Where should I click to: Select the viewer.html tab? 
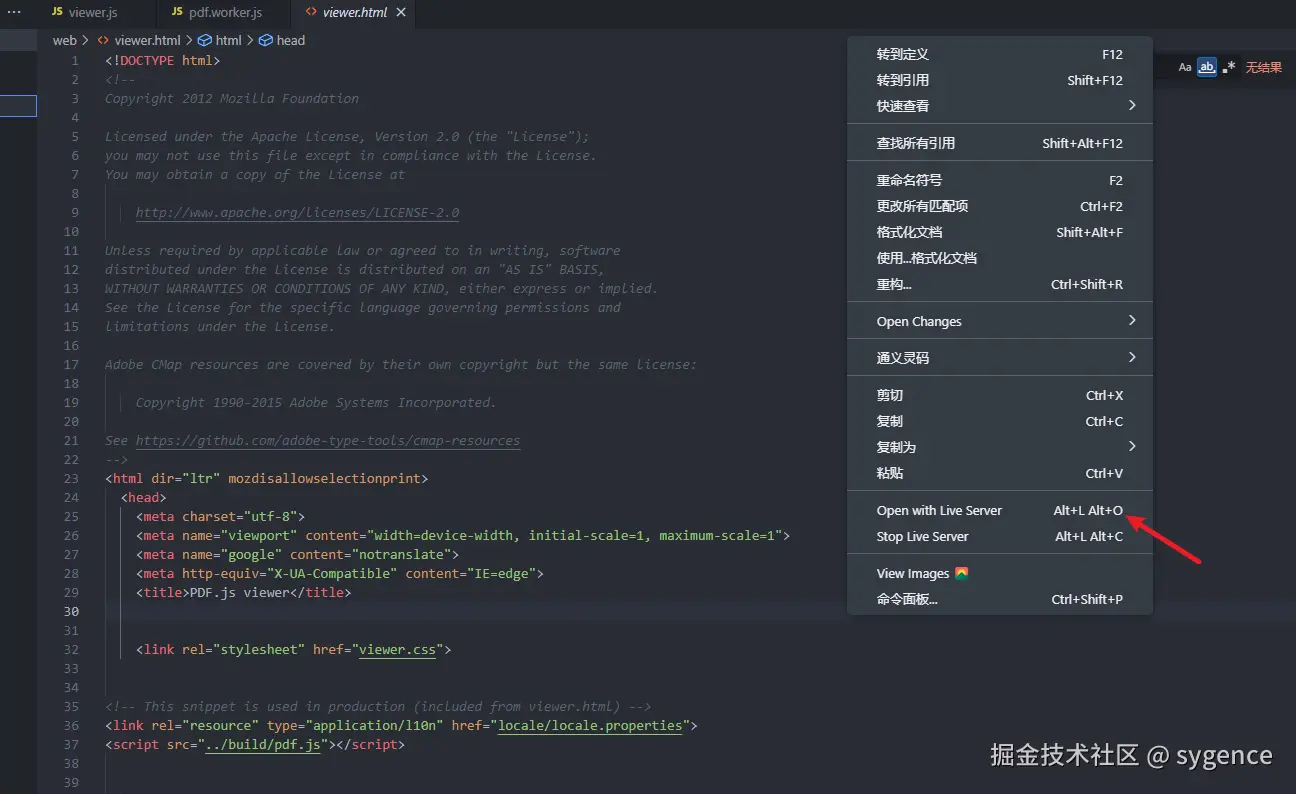(x=355, y=12)
